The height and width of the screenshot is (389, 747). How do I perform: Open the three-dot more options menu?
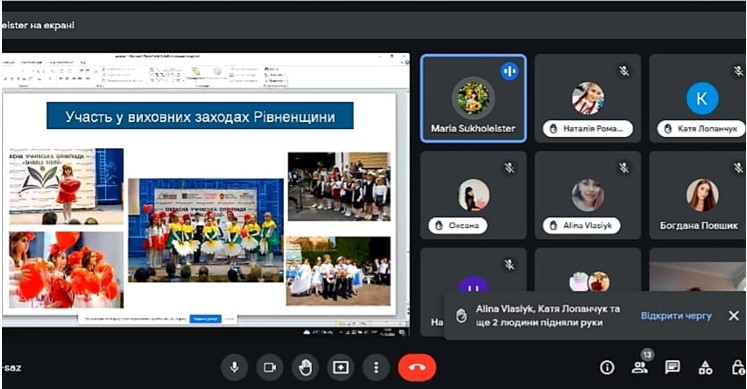(376, 368)
